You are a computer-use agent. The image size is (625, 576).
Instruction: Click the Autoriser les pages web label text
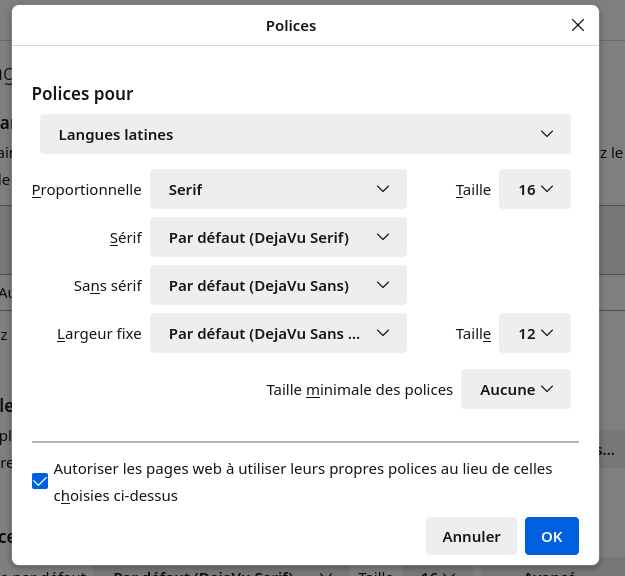(x=303, y=482)
